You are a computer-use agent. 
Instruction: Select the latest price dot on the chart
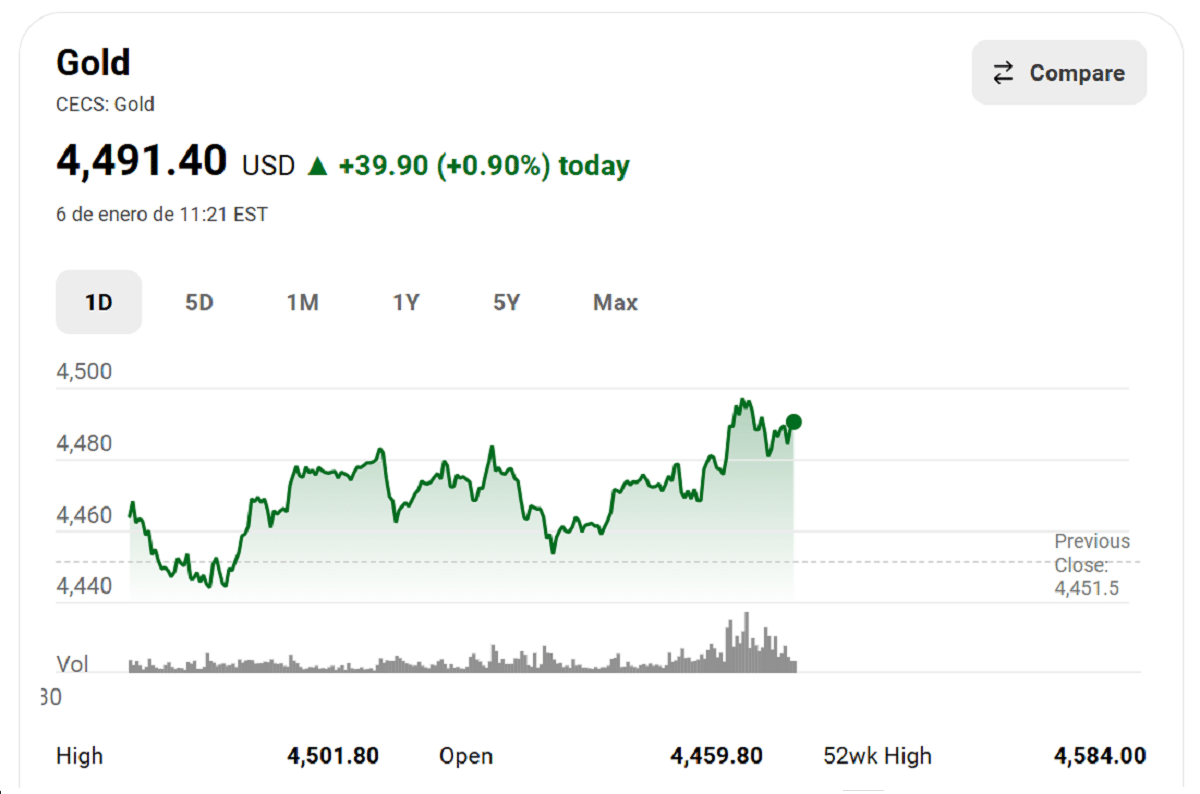793,422
